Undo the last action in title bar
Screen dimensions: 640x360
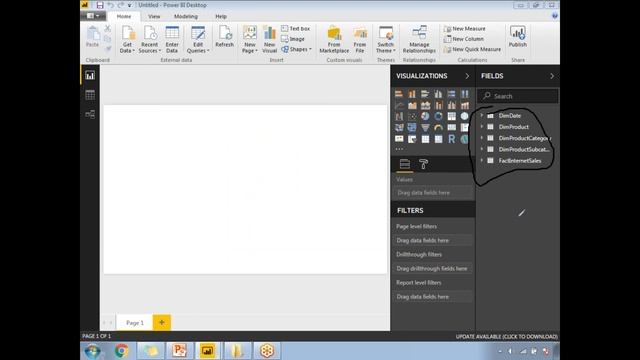111,5
